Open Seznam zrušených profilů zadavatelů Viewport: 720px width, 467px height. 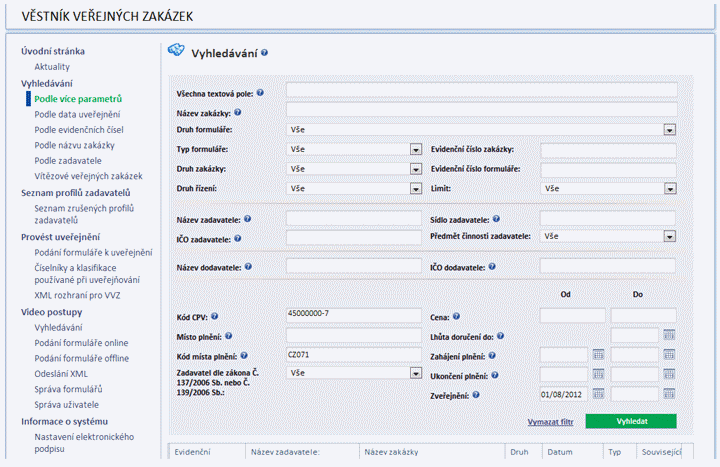tap(84, 214)
